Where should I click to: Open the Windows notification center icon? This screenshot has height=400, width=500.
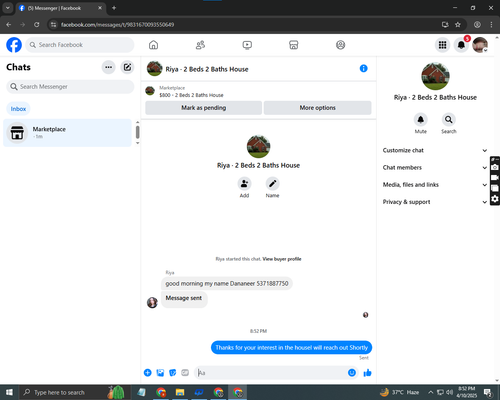click(488, 392)
